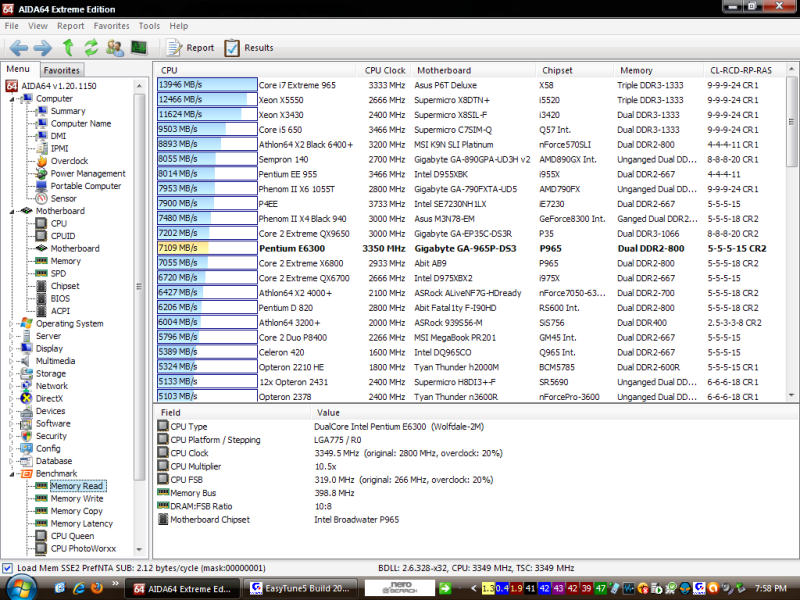
Task: Click the sidebar tree scroll down arrow
Action: pyautogui.click(x=139, y=549)
